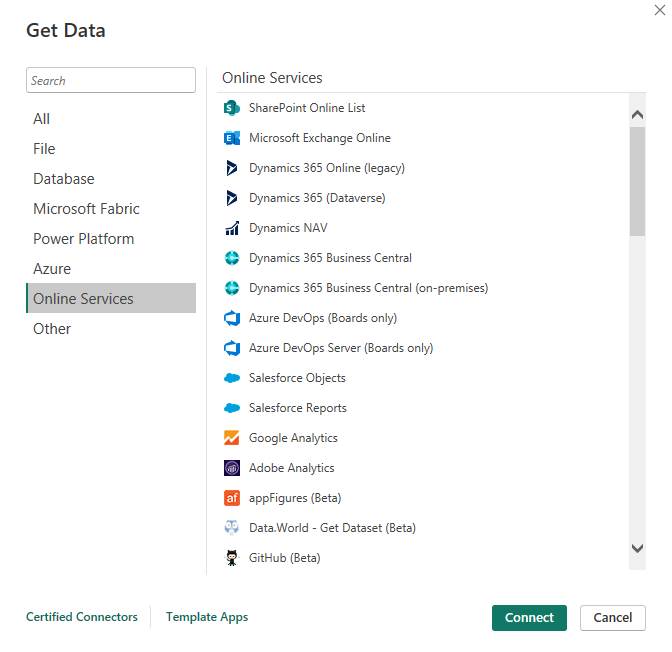
Task: Click the appFigures icon
Action: (x=232, y=498)
